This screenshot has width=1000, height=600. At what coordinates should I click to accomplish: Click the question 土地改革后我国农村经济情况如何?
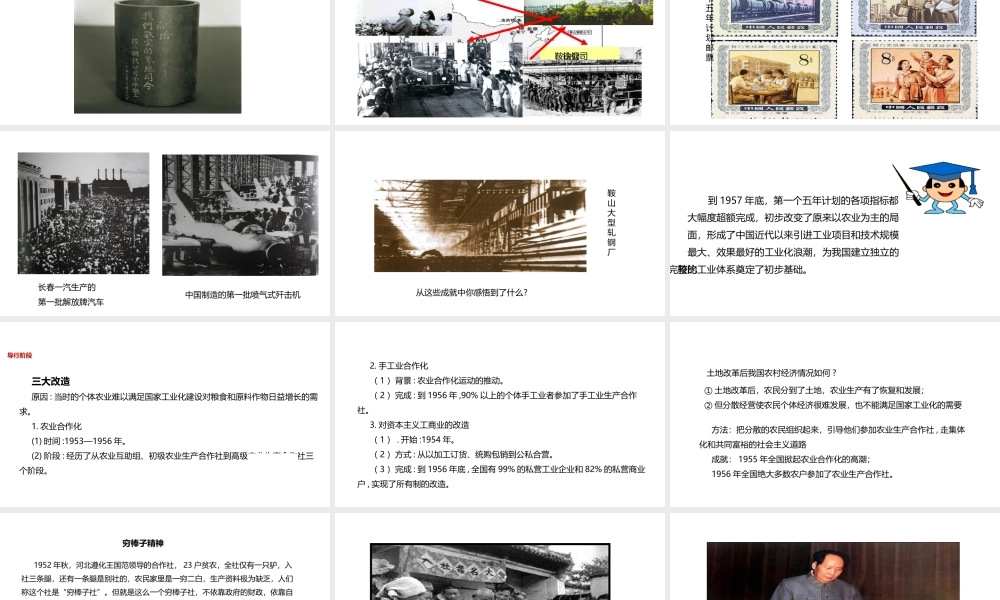point(771,372)
